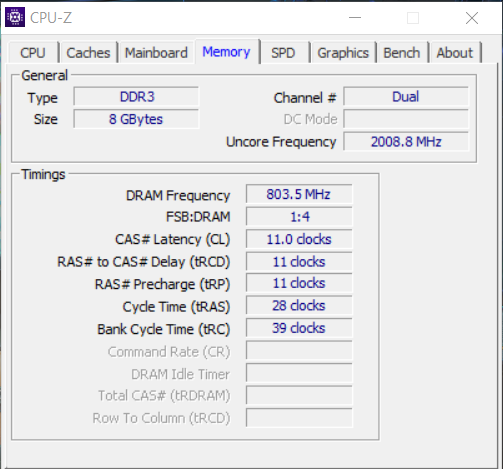
Task: Click the RAS# Precharge (tRP) label
Action: (162, 285)
